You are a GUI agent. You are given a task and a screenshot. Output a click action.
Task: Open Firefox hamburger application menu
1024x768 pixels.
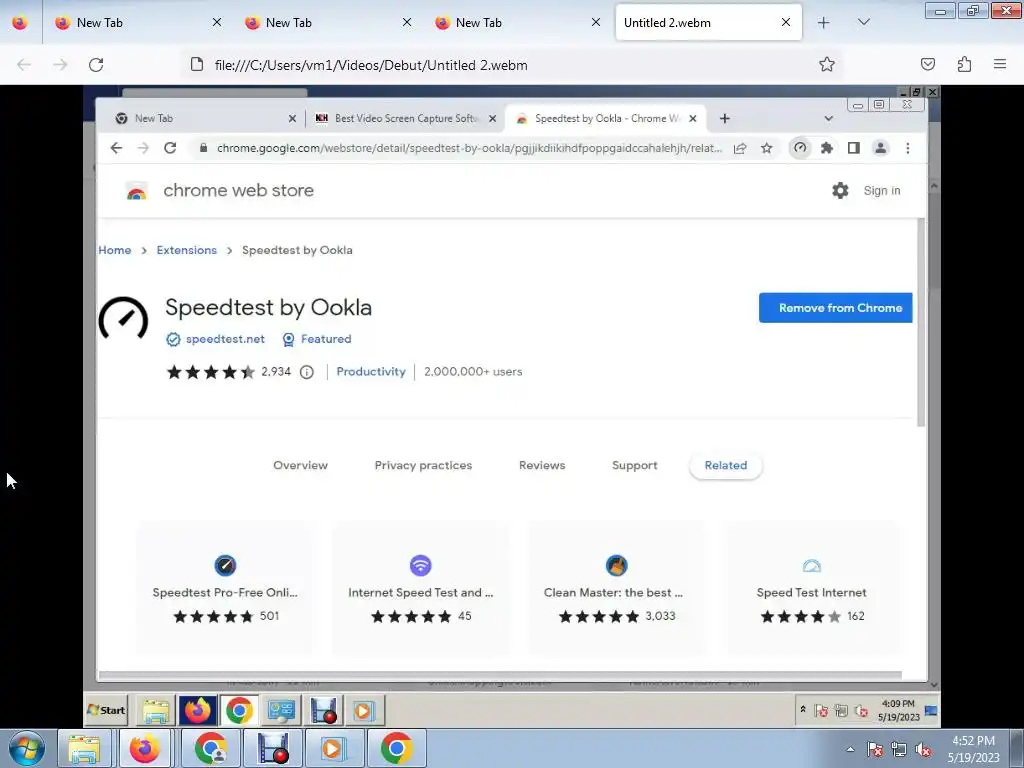(x=1000, y=64)
